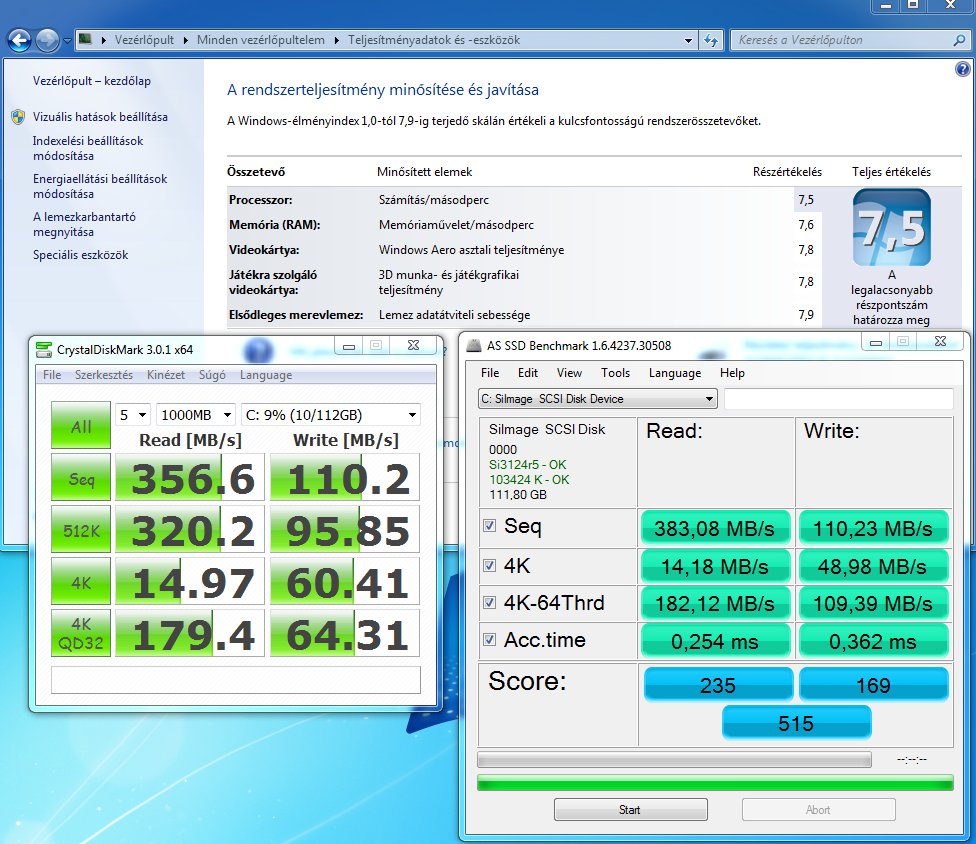Expand the arrow after Minden vezérlőpultelem breadcrumb
The image size is (976, 844).
tap(336, 40)
